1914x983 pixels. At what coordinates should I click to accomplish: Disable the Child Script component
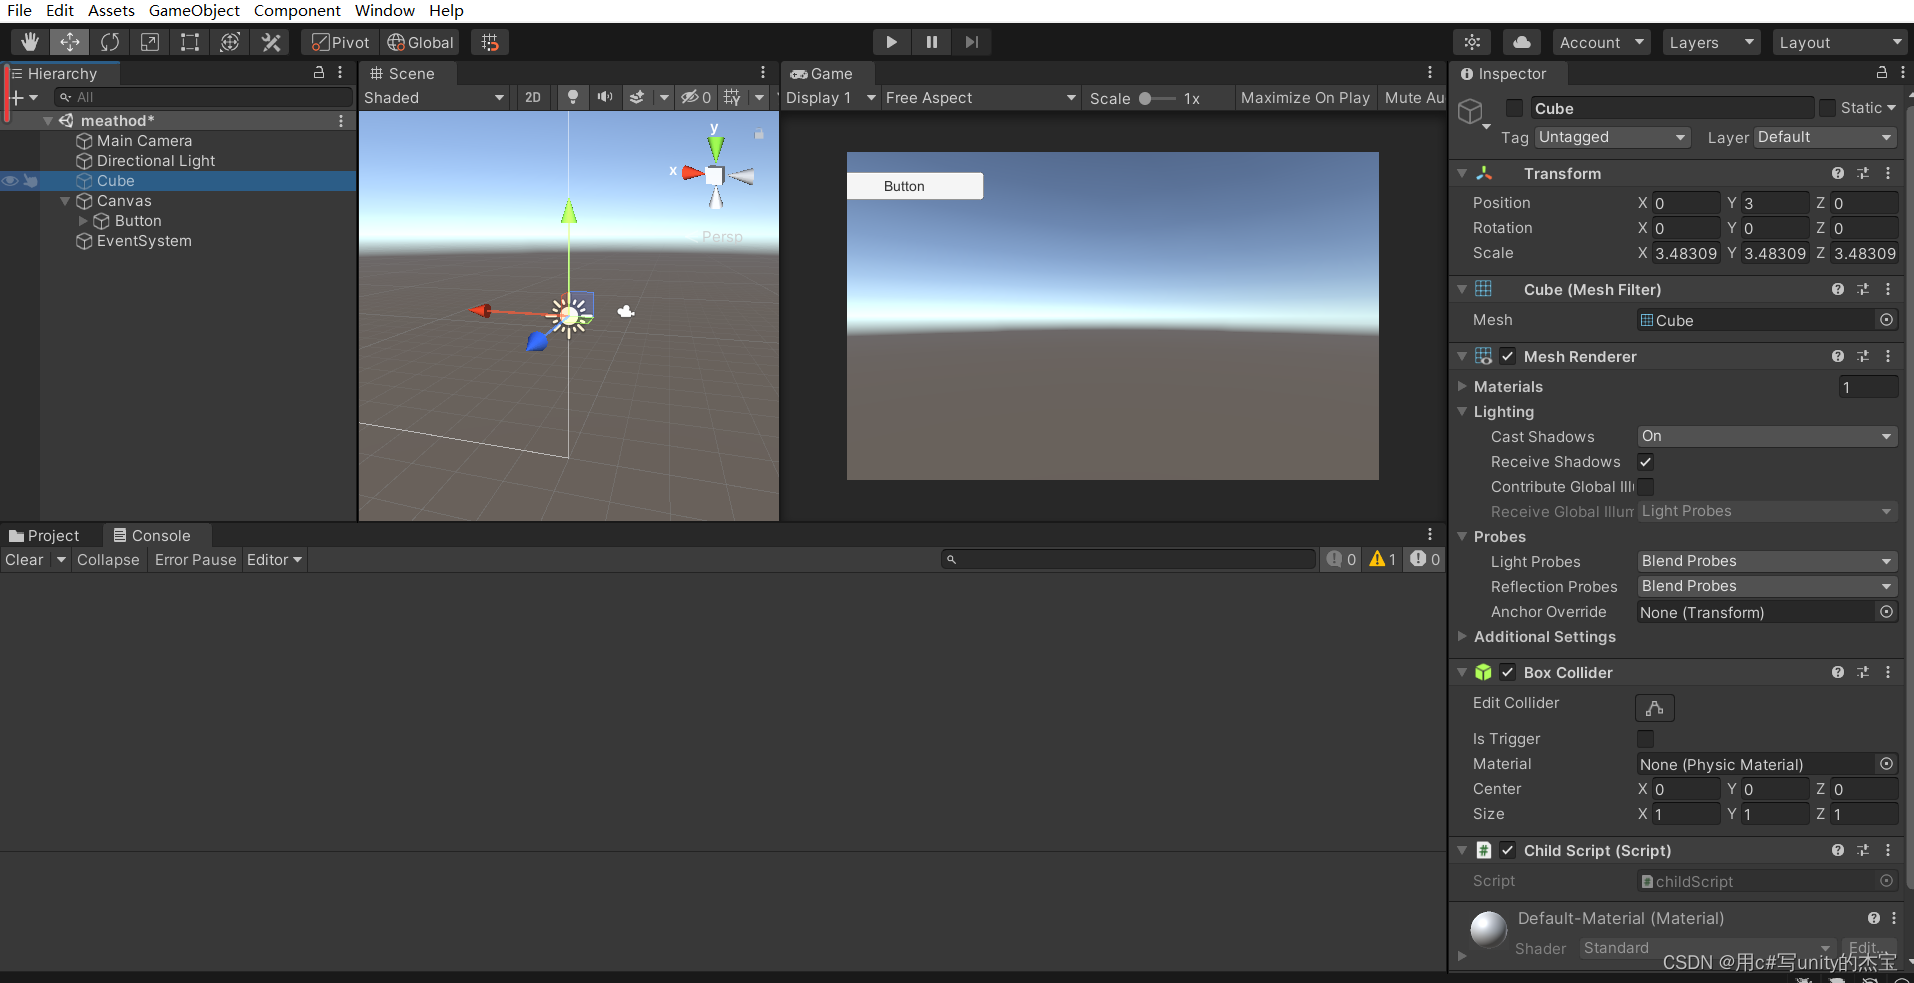click(1508, 850)
